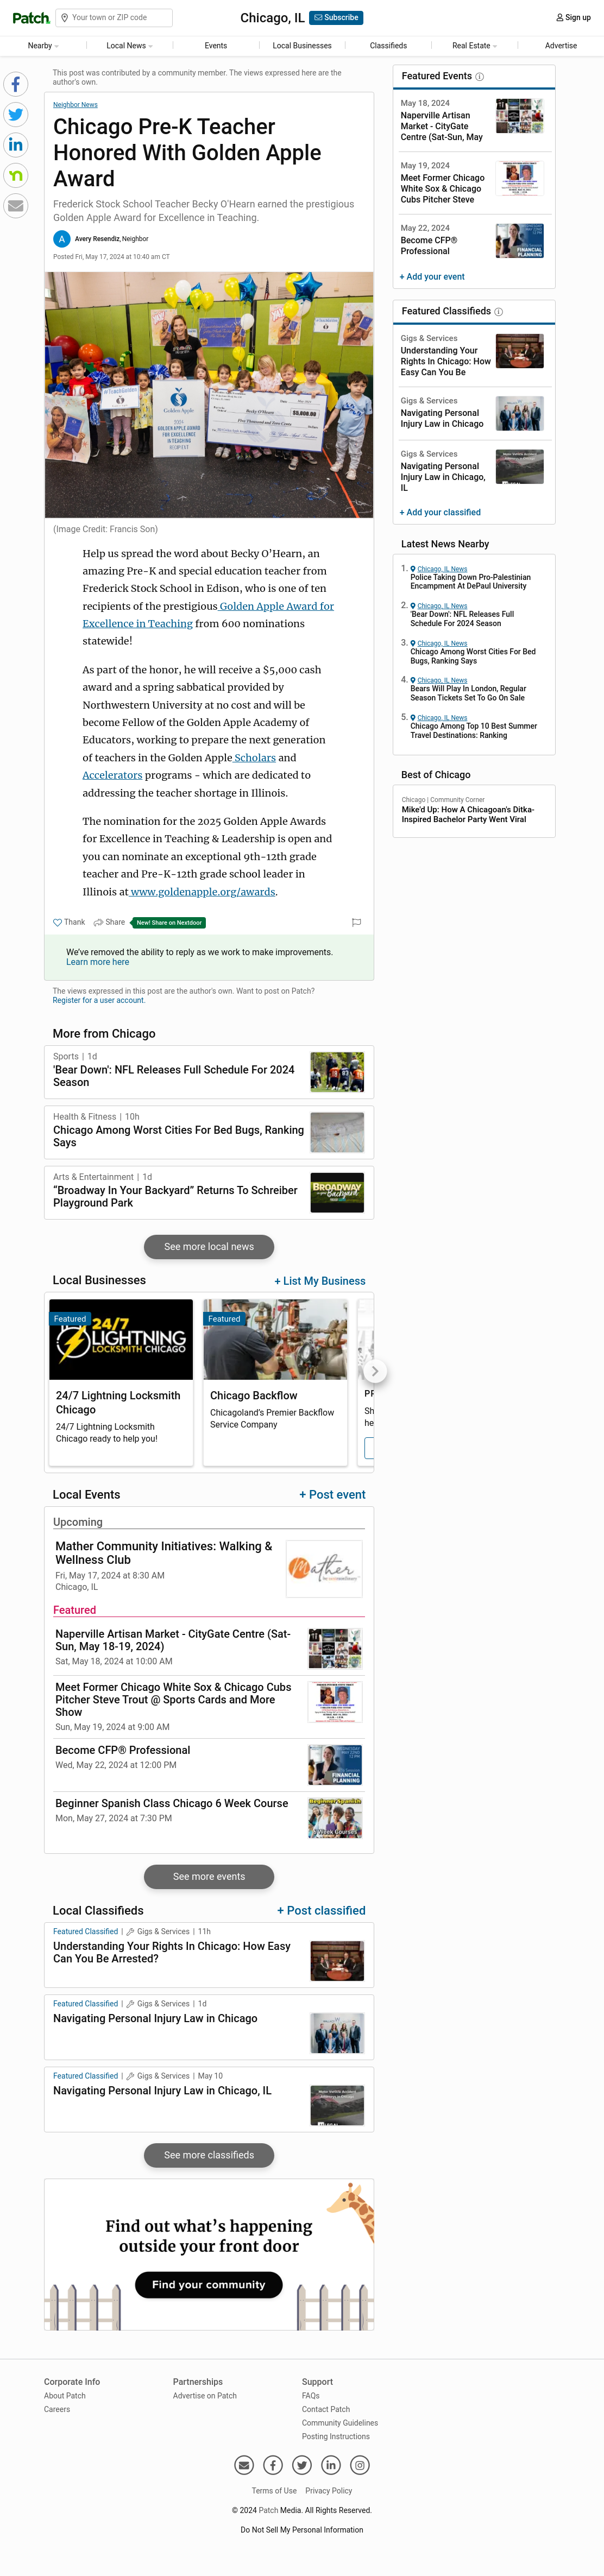Image resolution: width=604 pixels, height=2576 pixels.
Task: Share article on LinkedIn from side rail
Action: click(16, 145)
